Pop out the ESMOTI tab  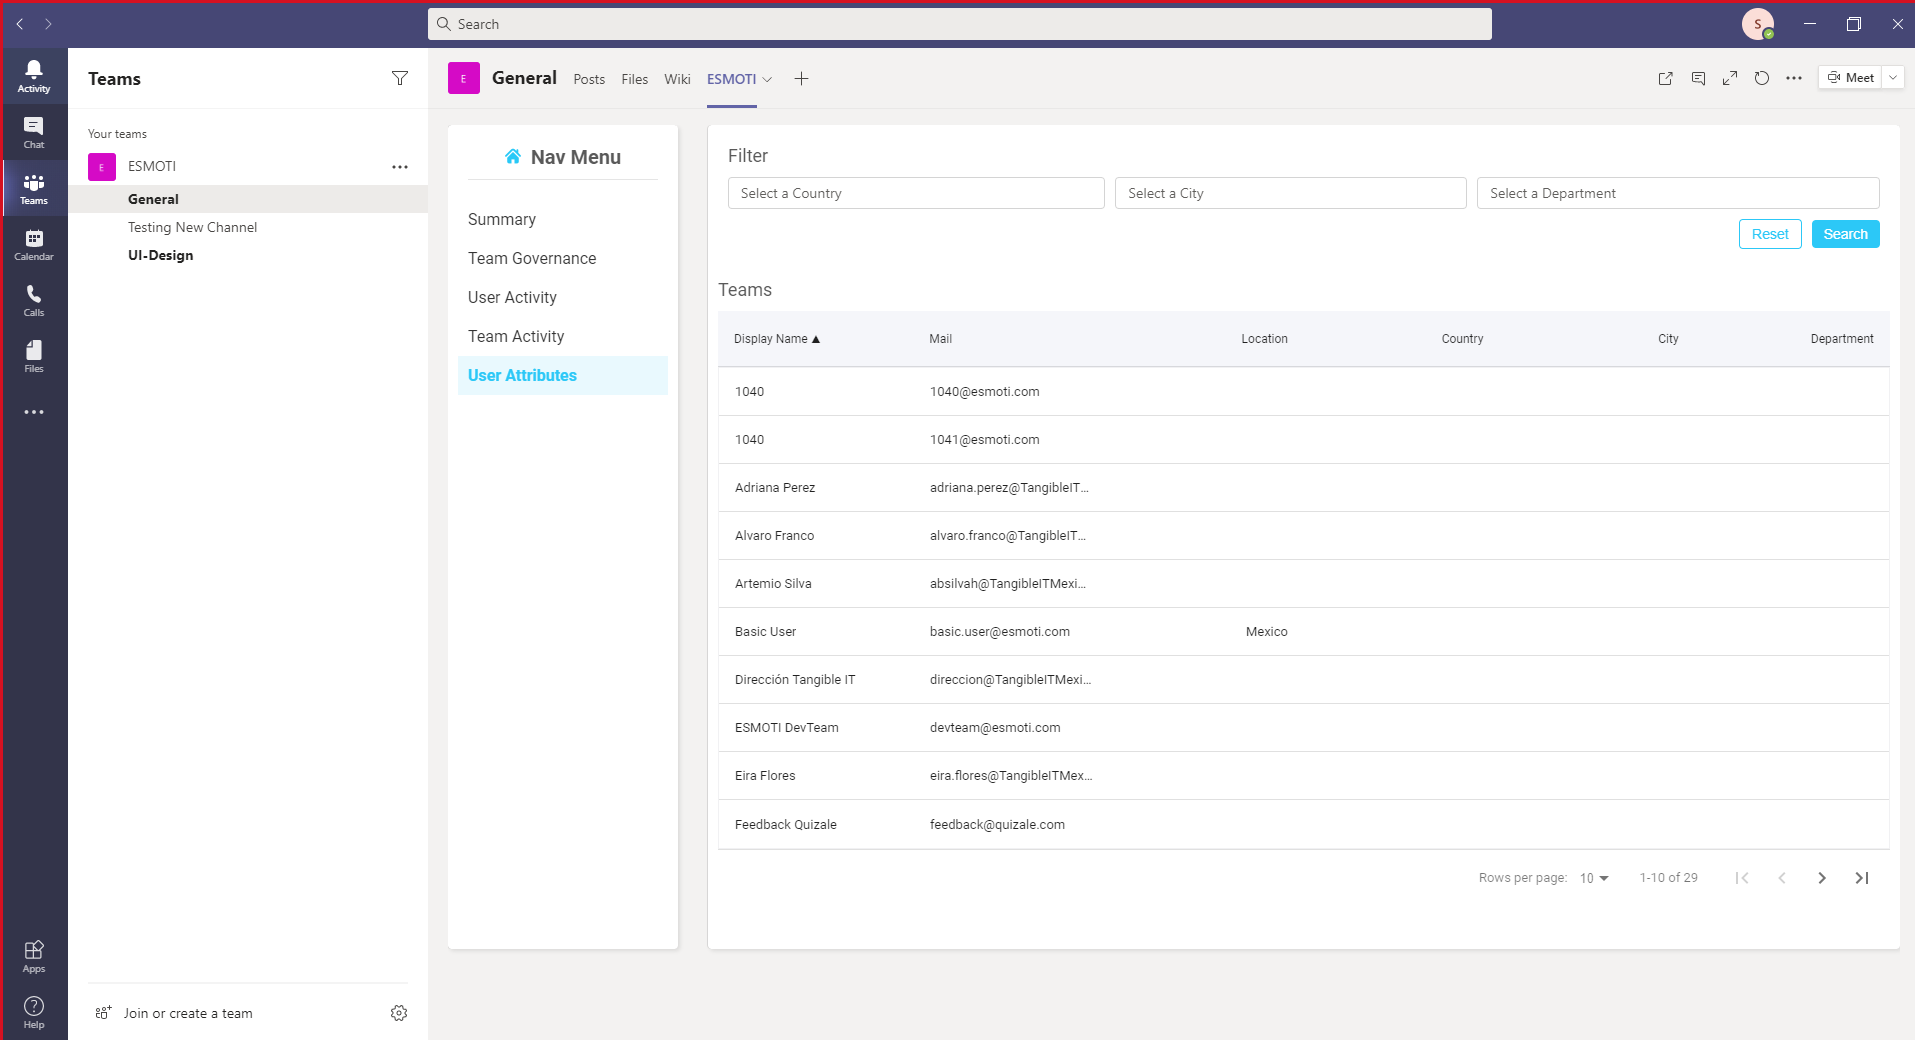click(1666, 78)
